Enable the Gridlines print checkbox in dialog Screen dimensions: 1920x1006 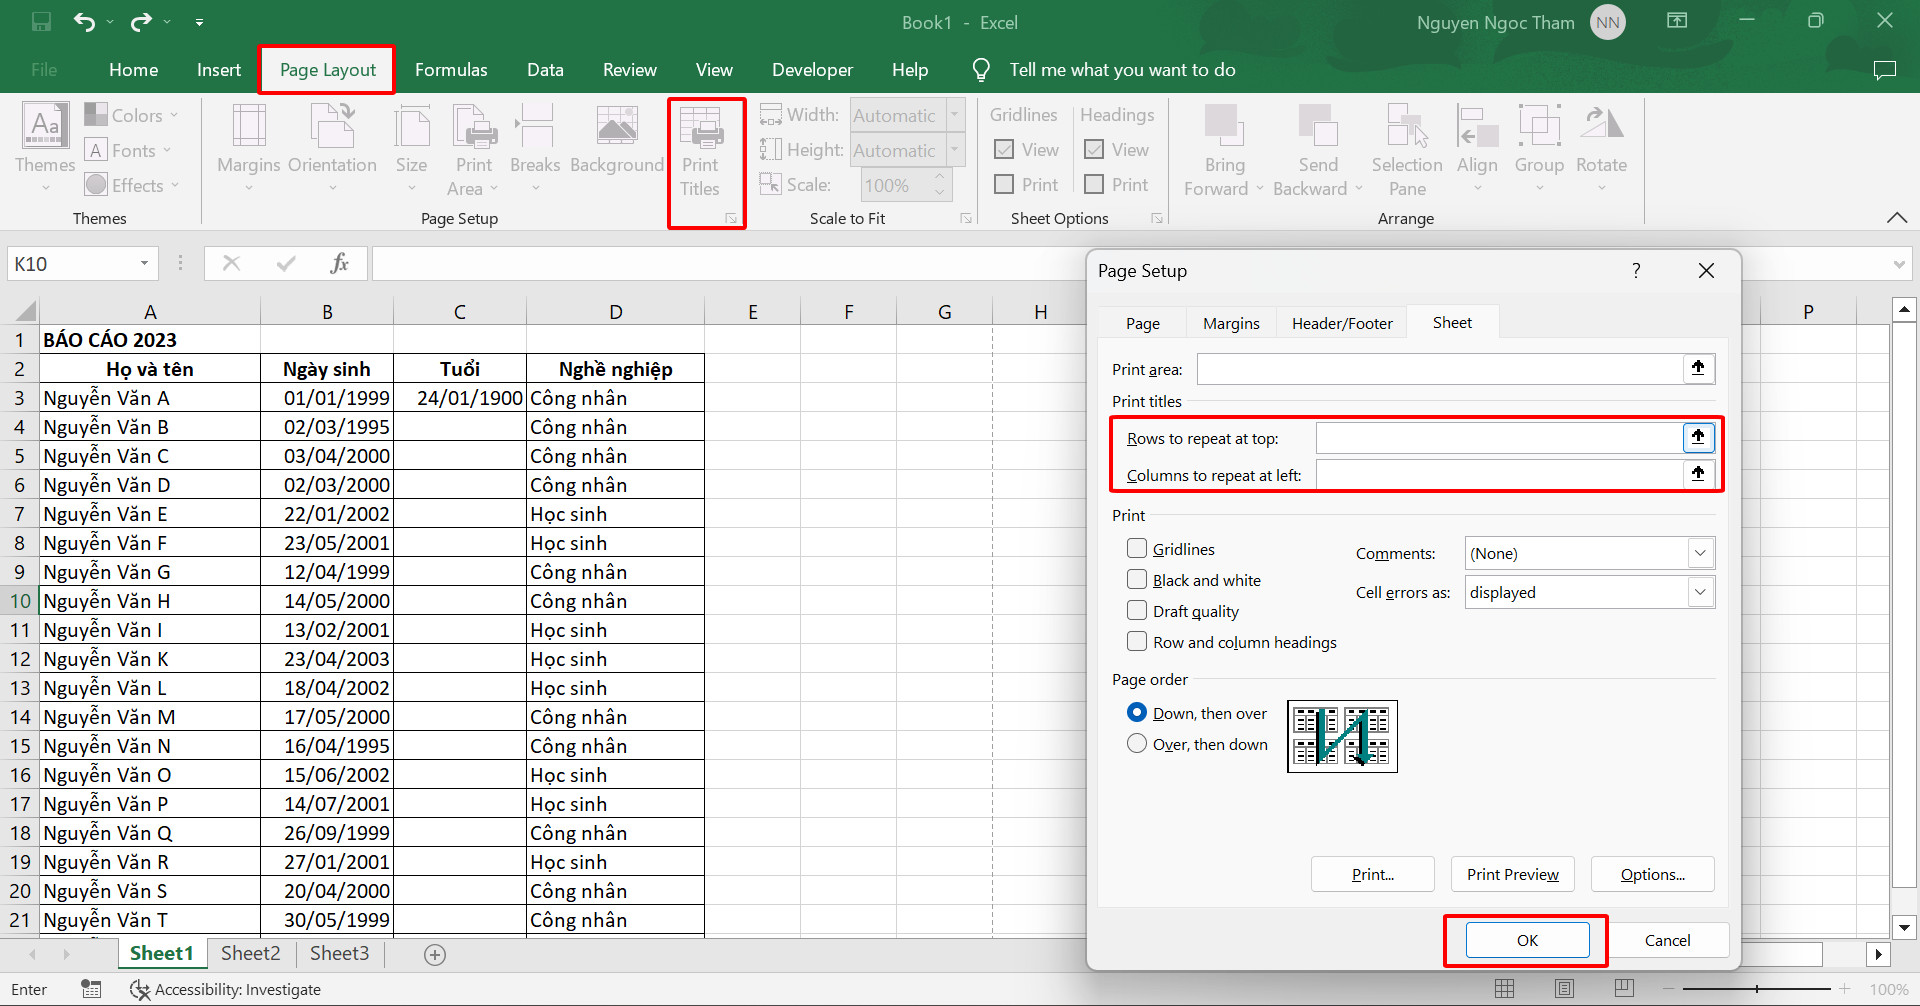pyautogui.click(x=1137, y=549)
